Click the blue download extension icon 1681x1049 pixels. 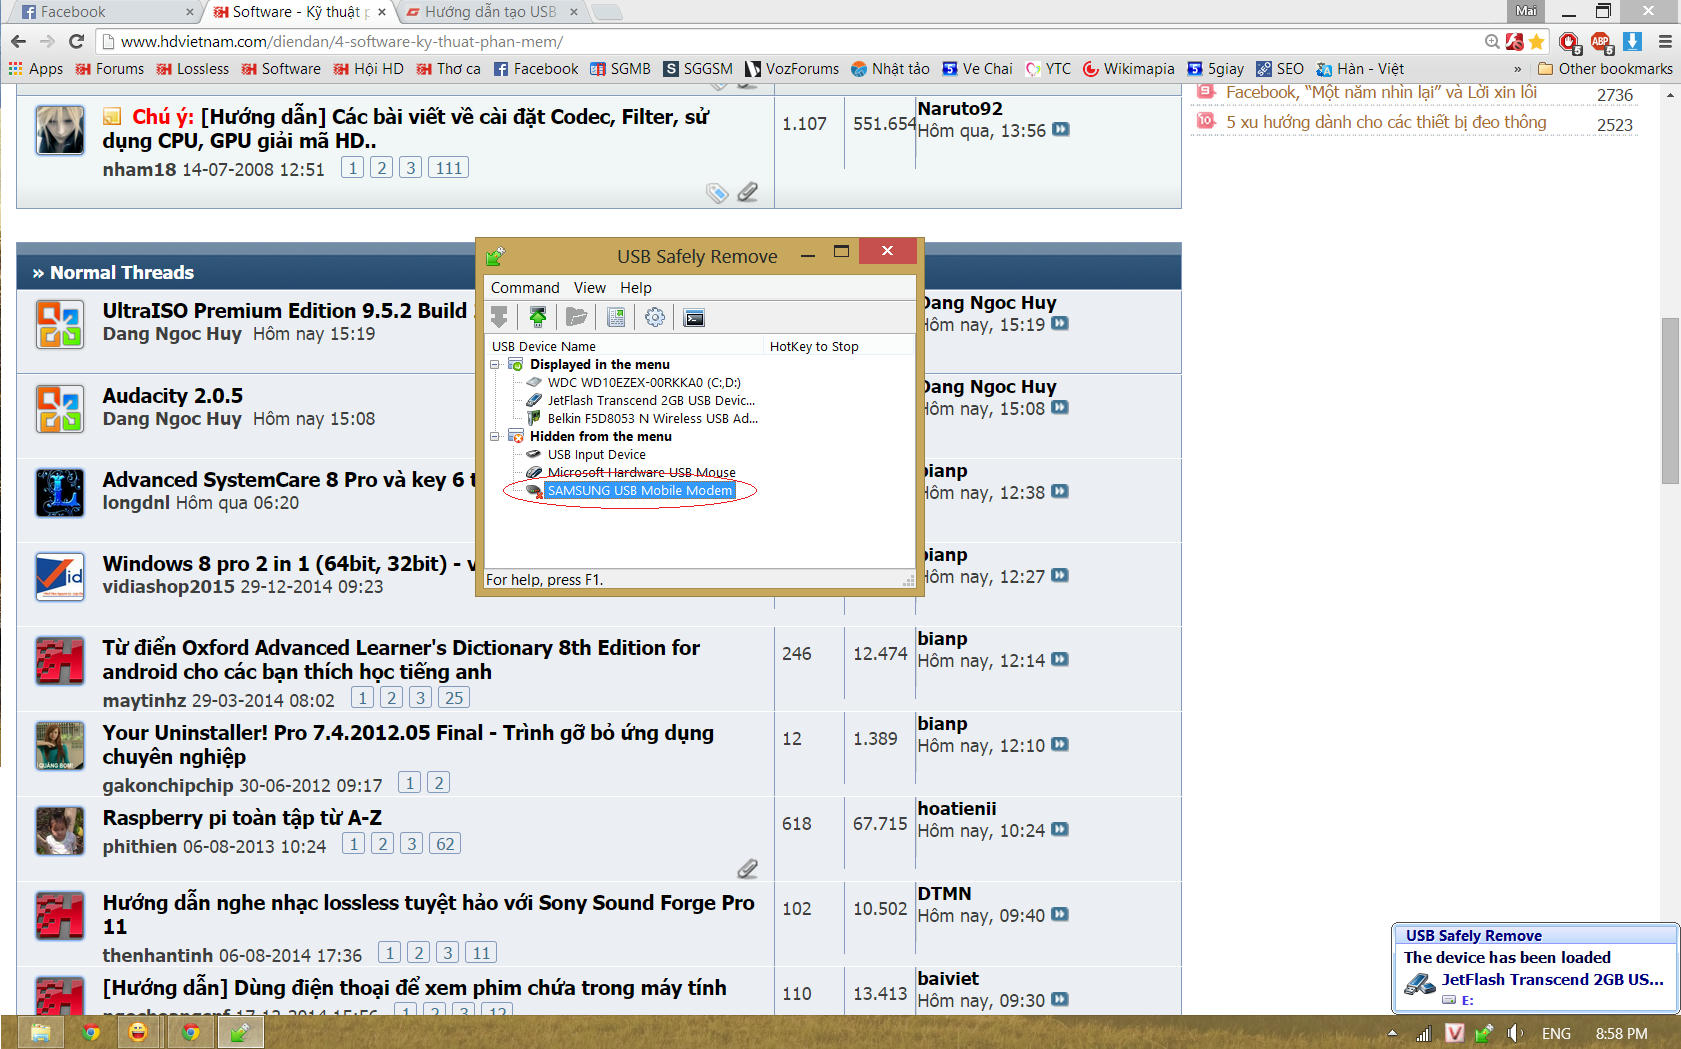pos(1632,41)
